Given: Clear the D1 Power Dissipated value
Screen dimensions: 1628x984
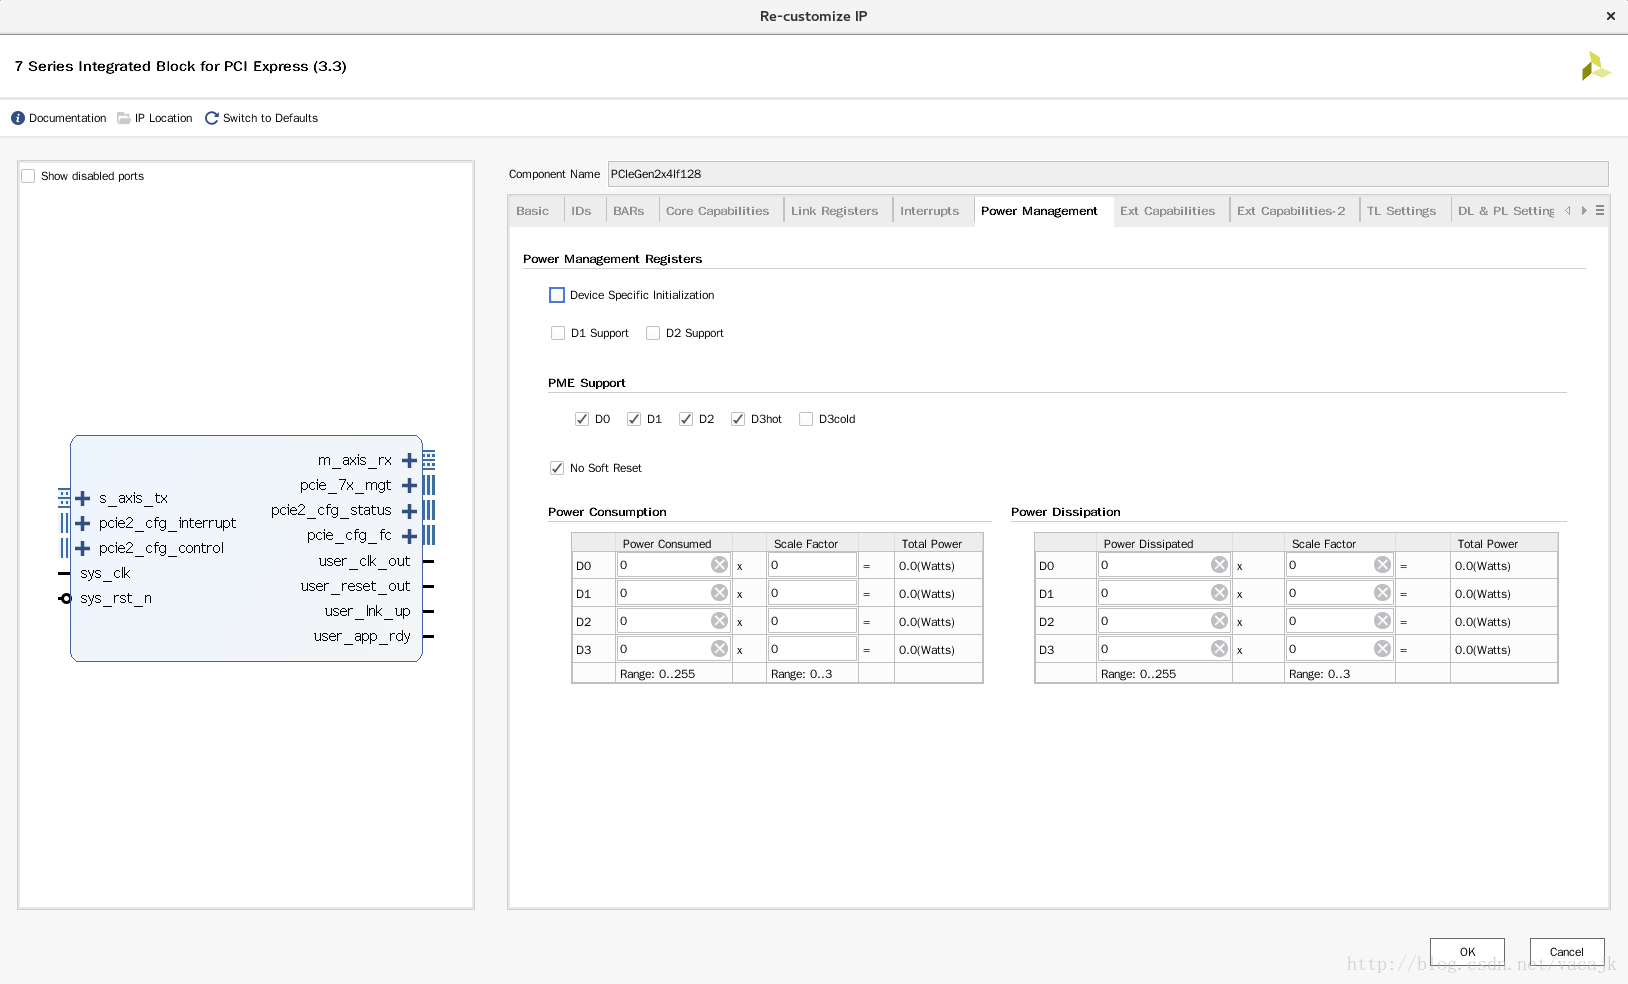Looking at the screenshot, I should [x=1219, y=593].
